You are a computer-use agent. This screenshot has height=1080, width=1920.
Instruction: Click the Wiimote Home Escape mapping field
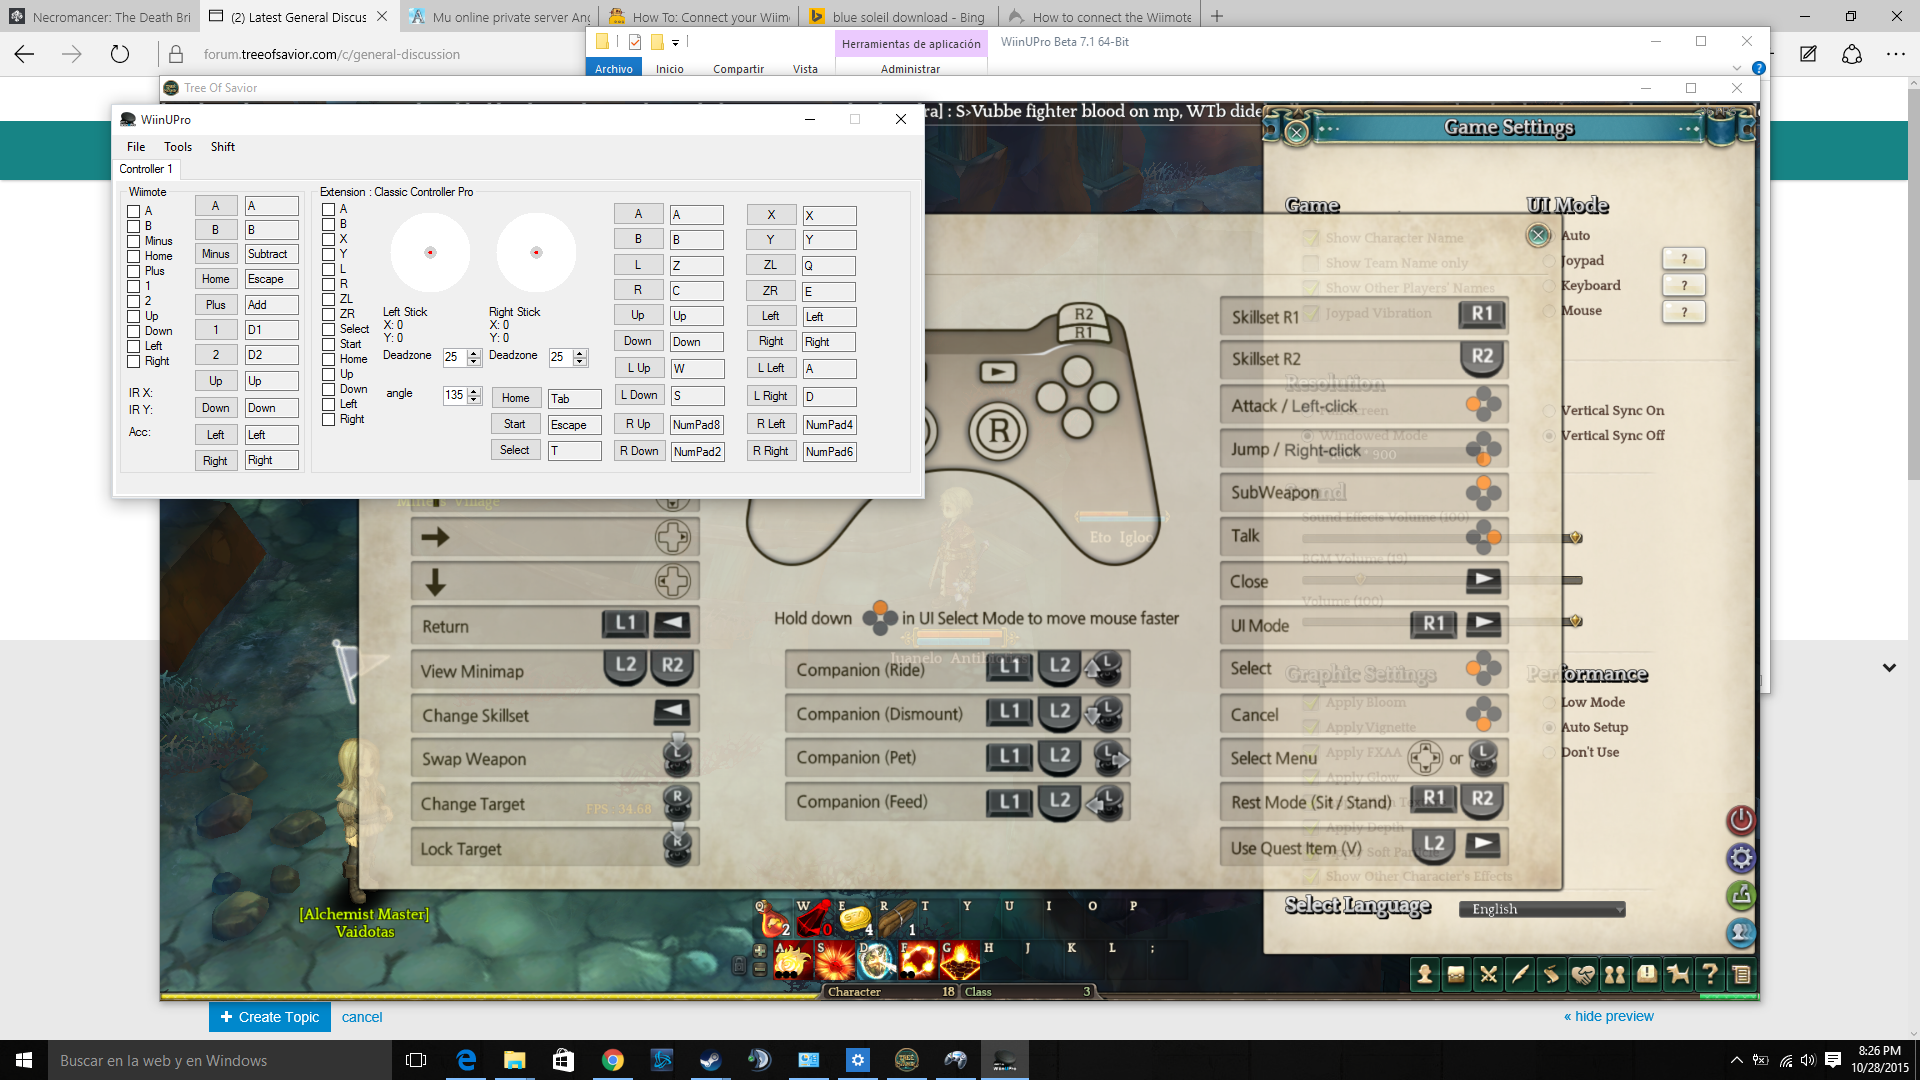(x=271, y=279)
